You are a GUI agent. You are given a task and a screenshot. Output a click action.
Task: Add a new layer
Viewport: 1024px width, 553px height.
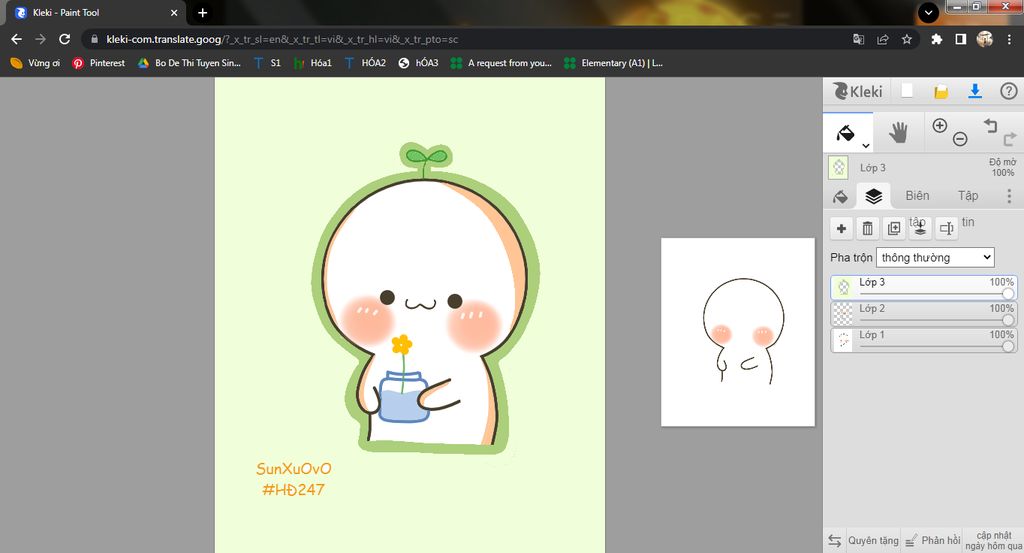point(841,229)
